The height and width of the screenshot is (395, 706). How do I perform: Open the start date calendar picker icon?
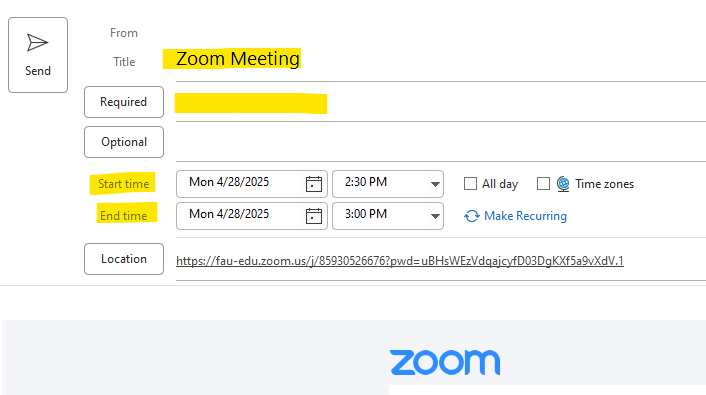click(314, 184)
